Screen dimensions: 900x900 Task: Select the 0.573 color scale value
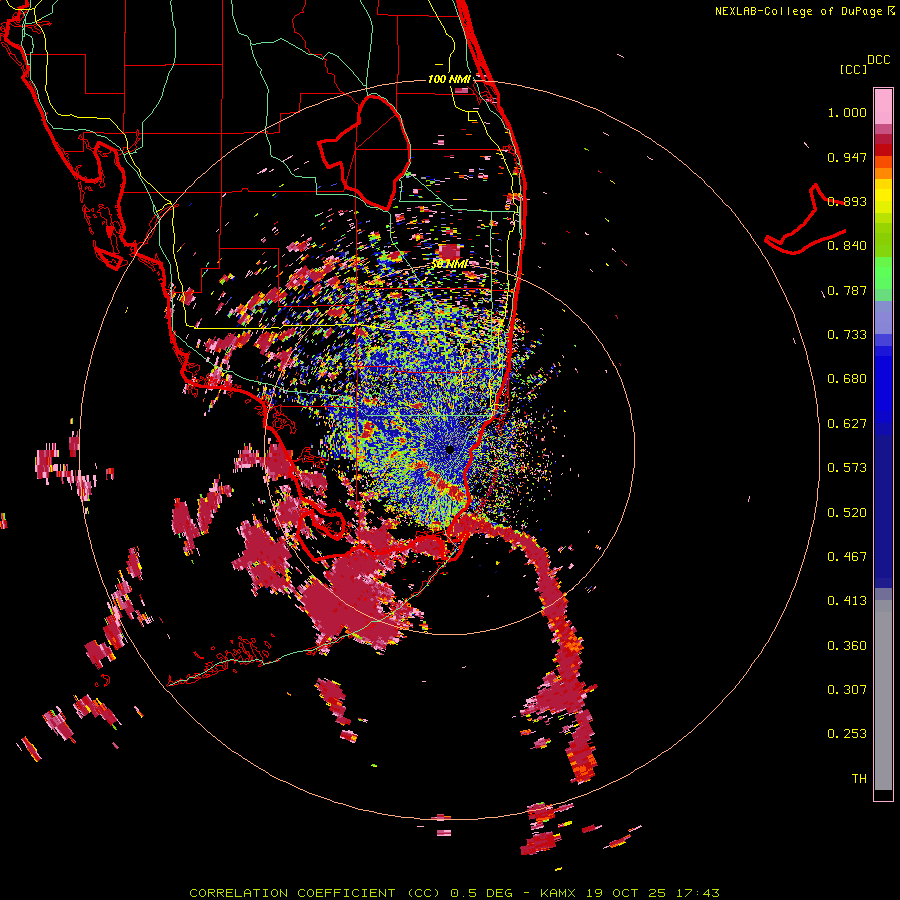pos(847,468)
